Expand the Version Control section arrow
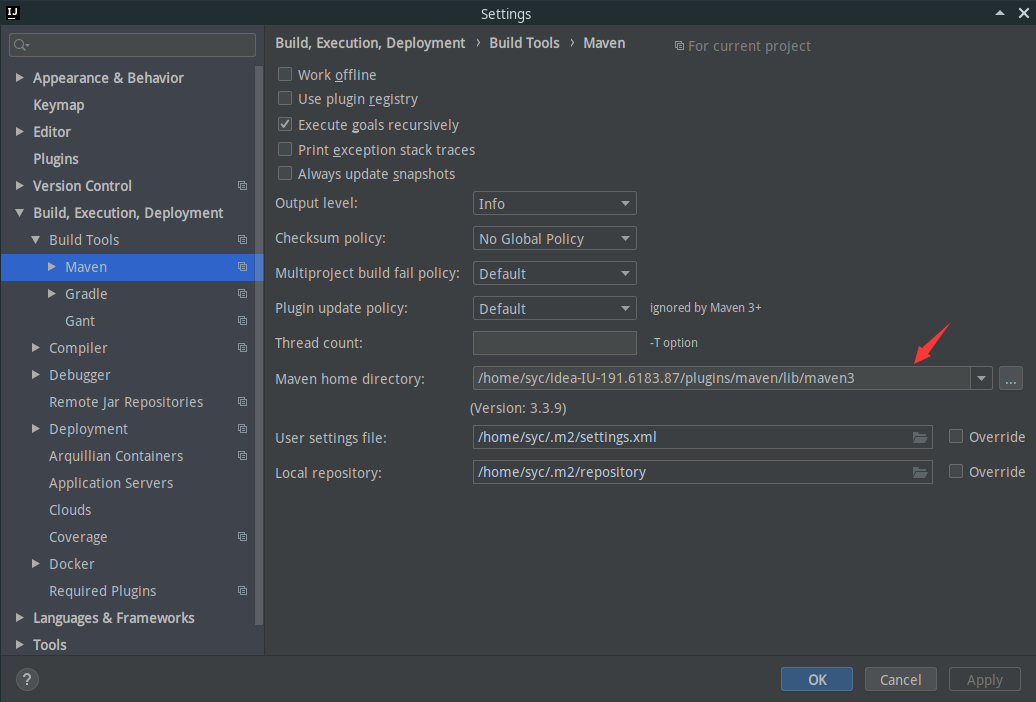 point(20,186)
